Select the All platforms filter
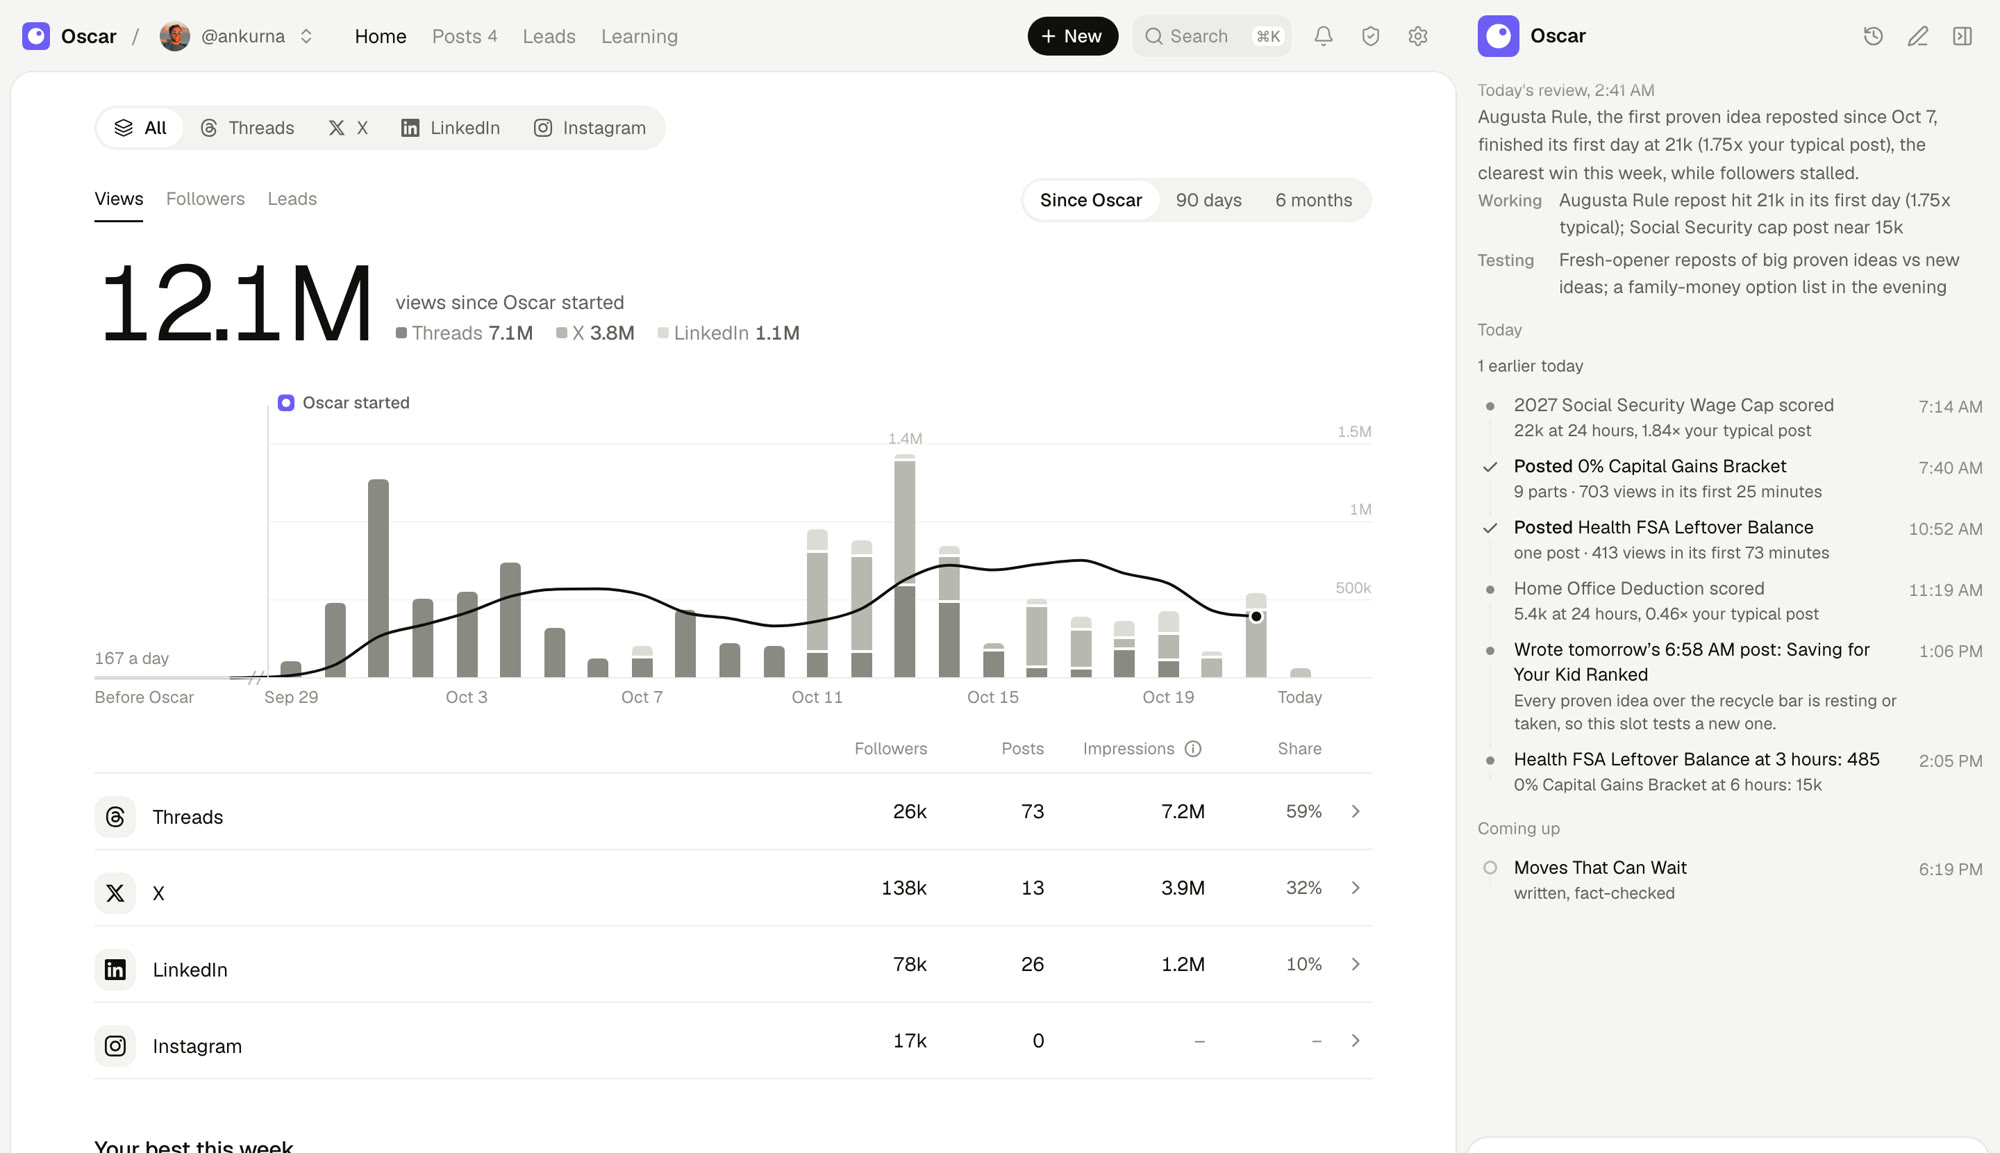The width and height of the screenshot is (2000, 1153). (140, 128)
